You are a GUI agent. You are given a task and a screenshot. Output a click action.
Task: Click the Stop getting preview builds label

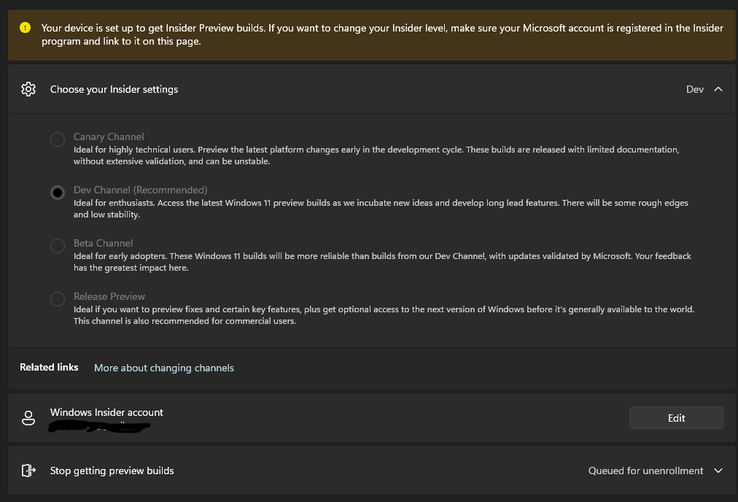112,471
